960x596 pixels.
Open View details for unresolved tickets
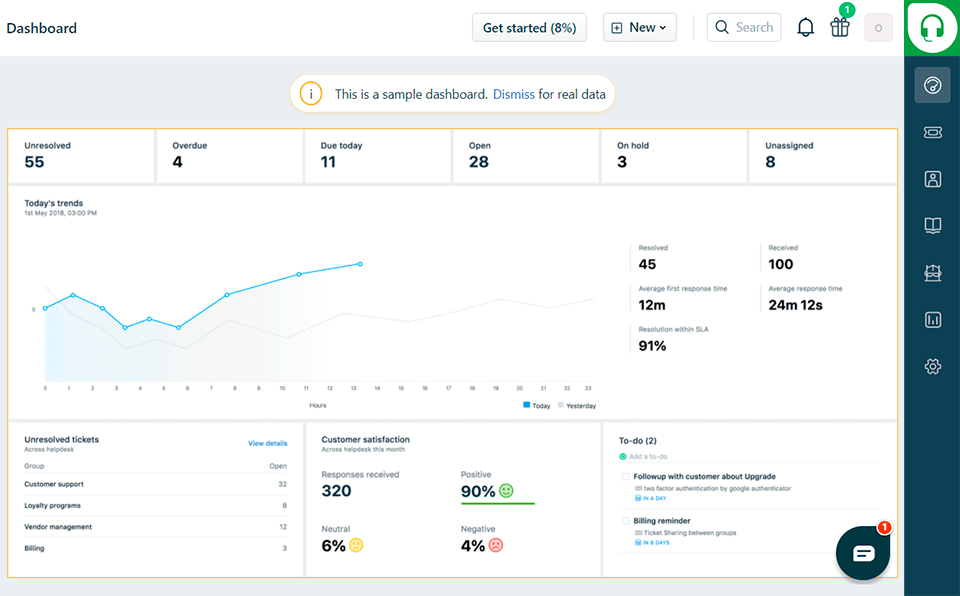tap(268, 442)
